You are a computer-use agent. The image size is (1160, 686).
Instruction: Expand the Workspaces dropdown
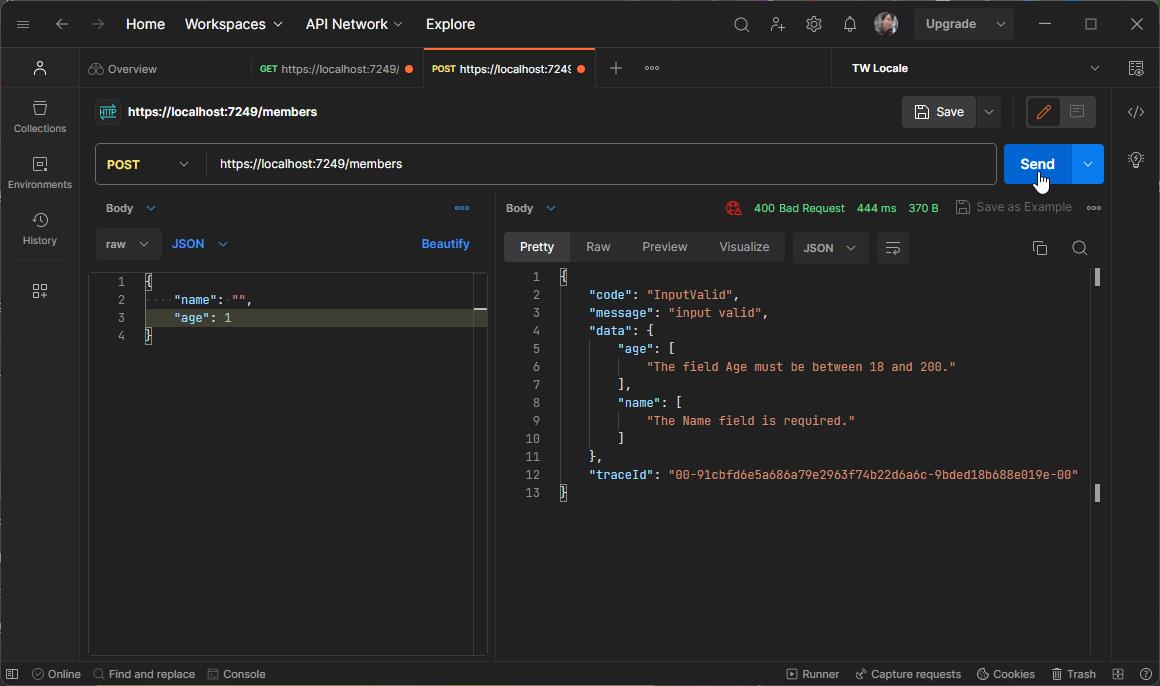[234, 24]
